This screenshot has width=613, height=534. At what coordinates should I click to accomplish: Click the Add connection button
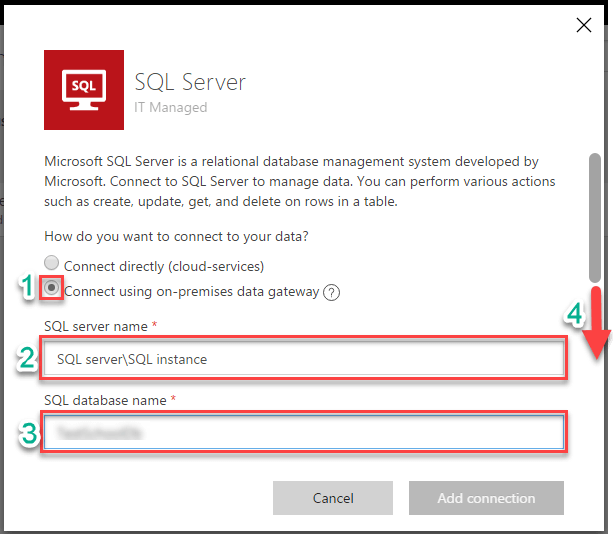(x=485, y=497)
